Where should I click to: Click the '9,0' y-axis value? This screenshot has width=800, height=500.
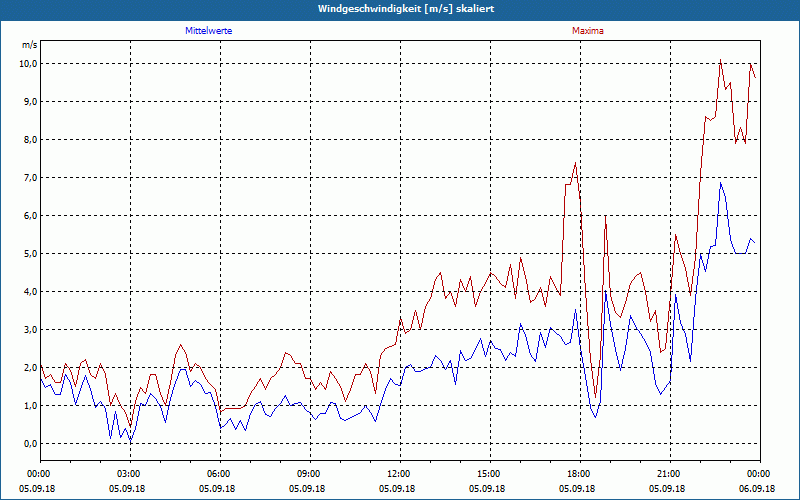point(31,102)
